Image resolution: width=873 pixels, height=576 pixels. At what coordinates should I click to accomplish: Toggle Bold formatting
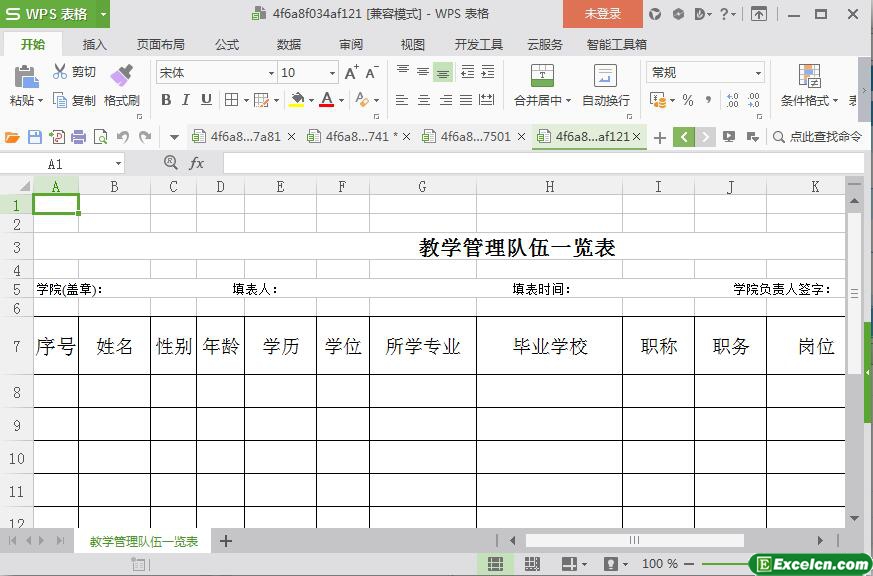[166, 100]
